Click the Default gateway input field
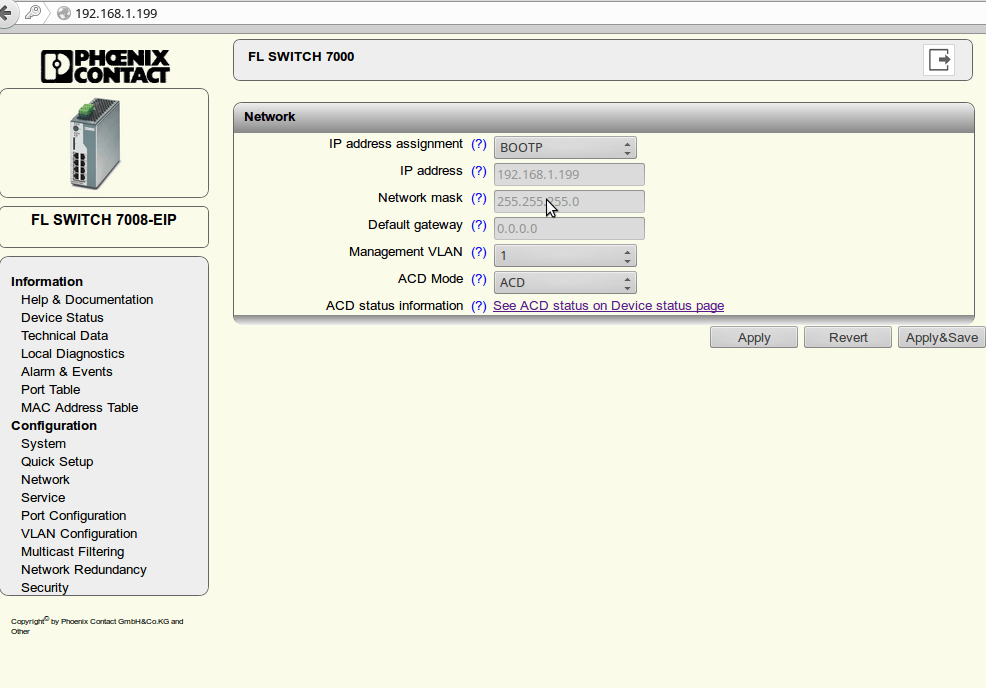 click(569, 228)
